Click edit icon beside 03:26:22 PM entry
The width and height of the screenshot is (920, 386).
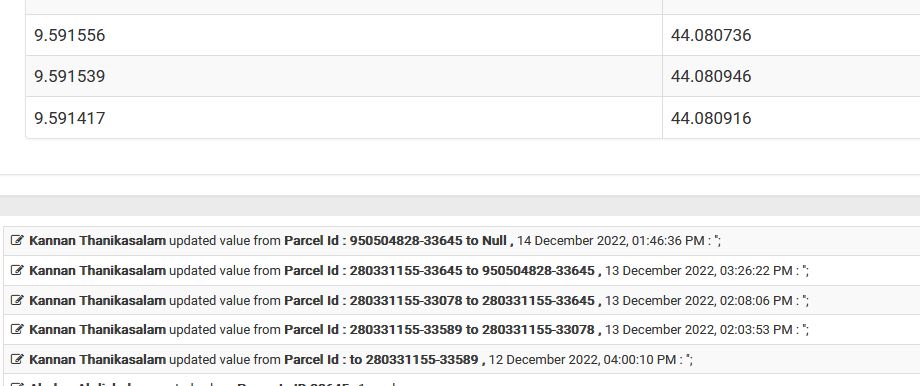point(18,270)
